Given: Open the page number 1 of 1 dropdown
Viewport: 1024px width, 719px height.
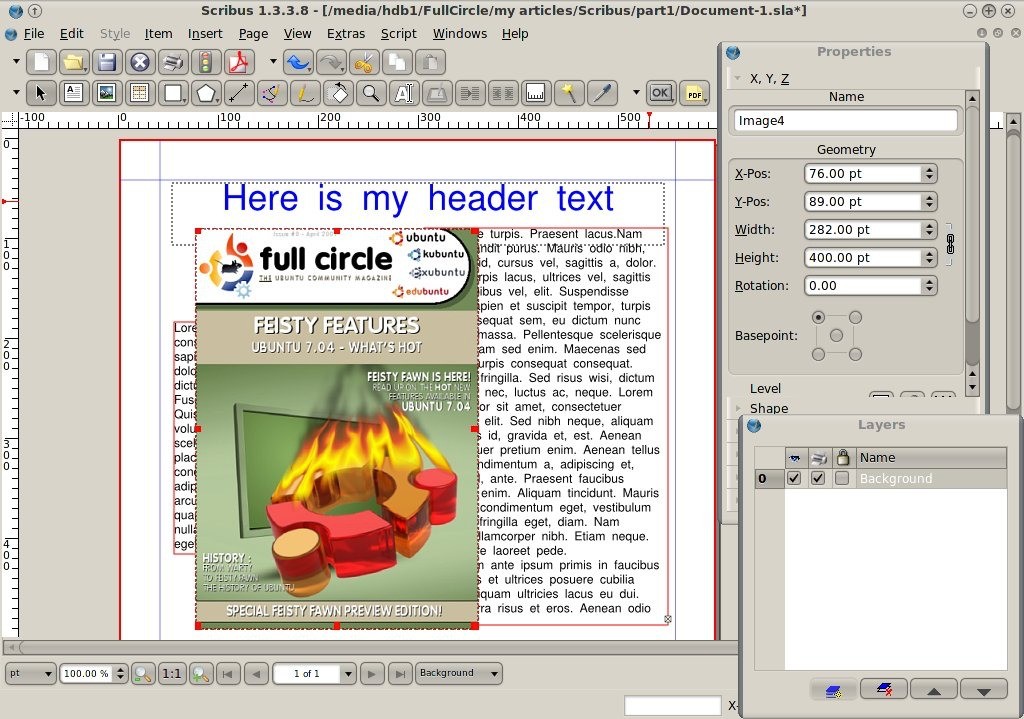Looking at the screenshot, I should coord(348,673).
